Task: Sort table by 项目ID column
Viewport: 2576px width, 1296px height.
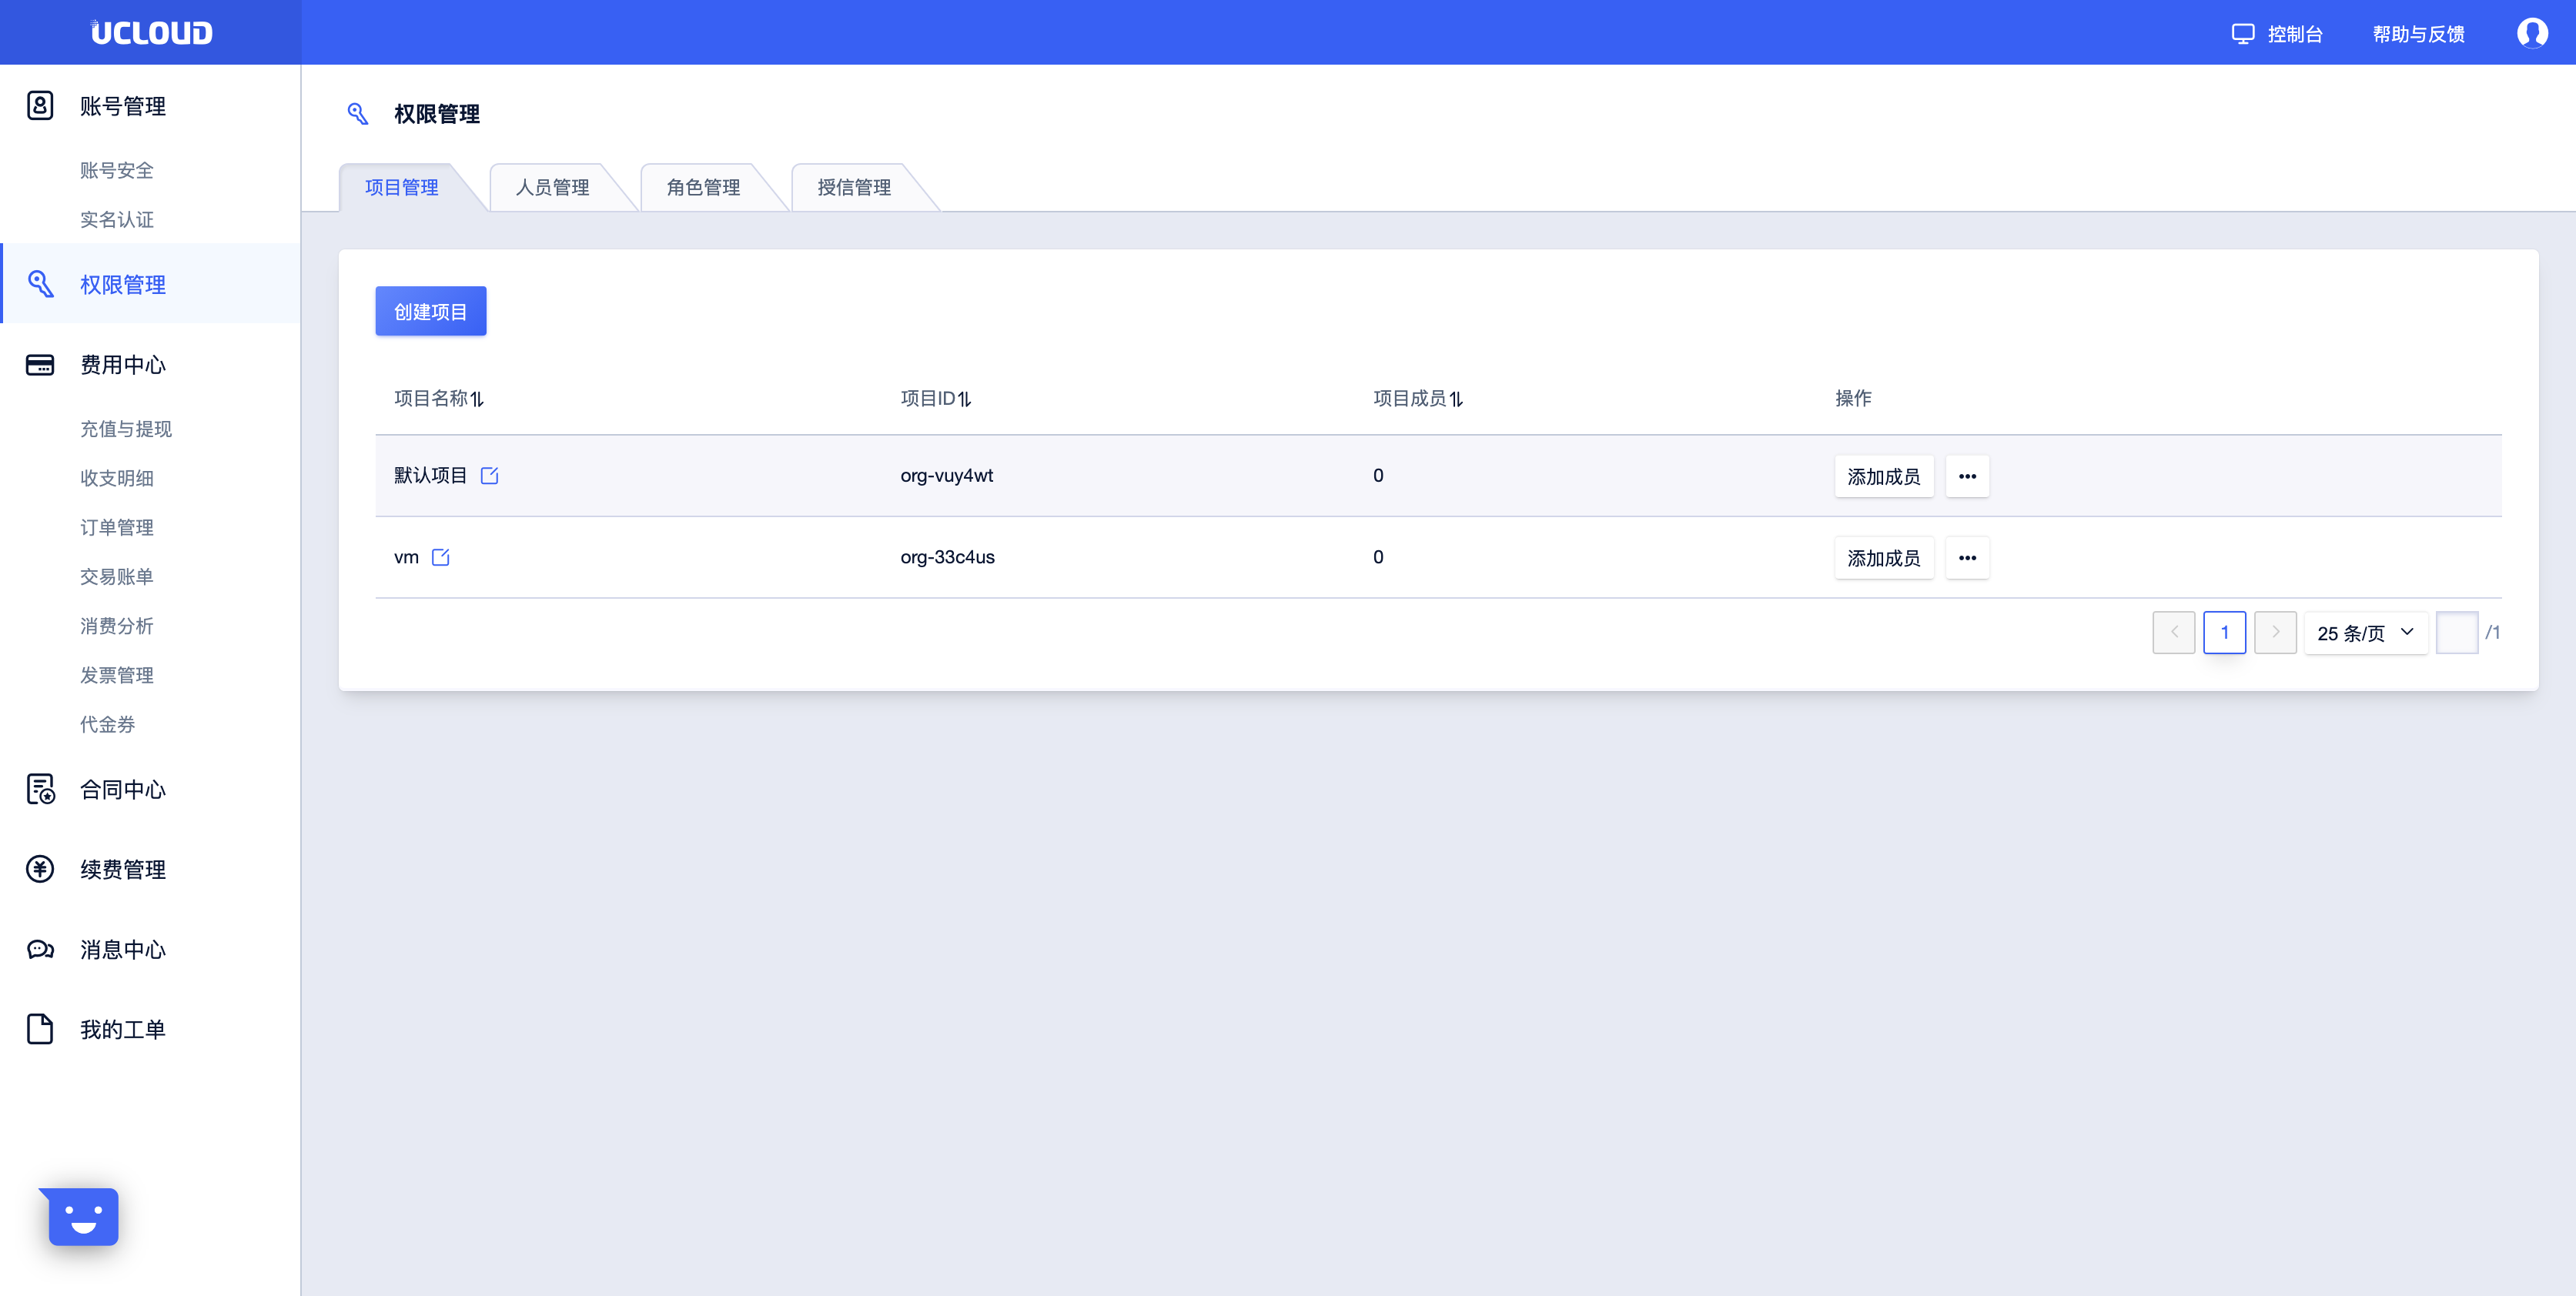Action: [964, 399]
